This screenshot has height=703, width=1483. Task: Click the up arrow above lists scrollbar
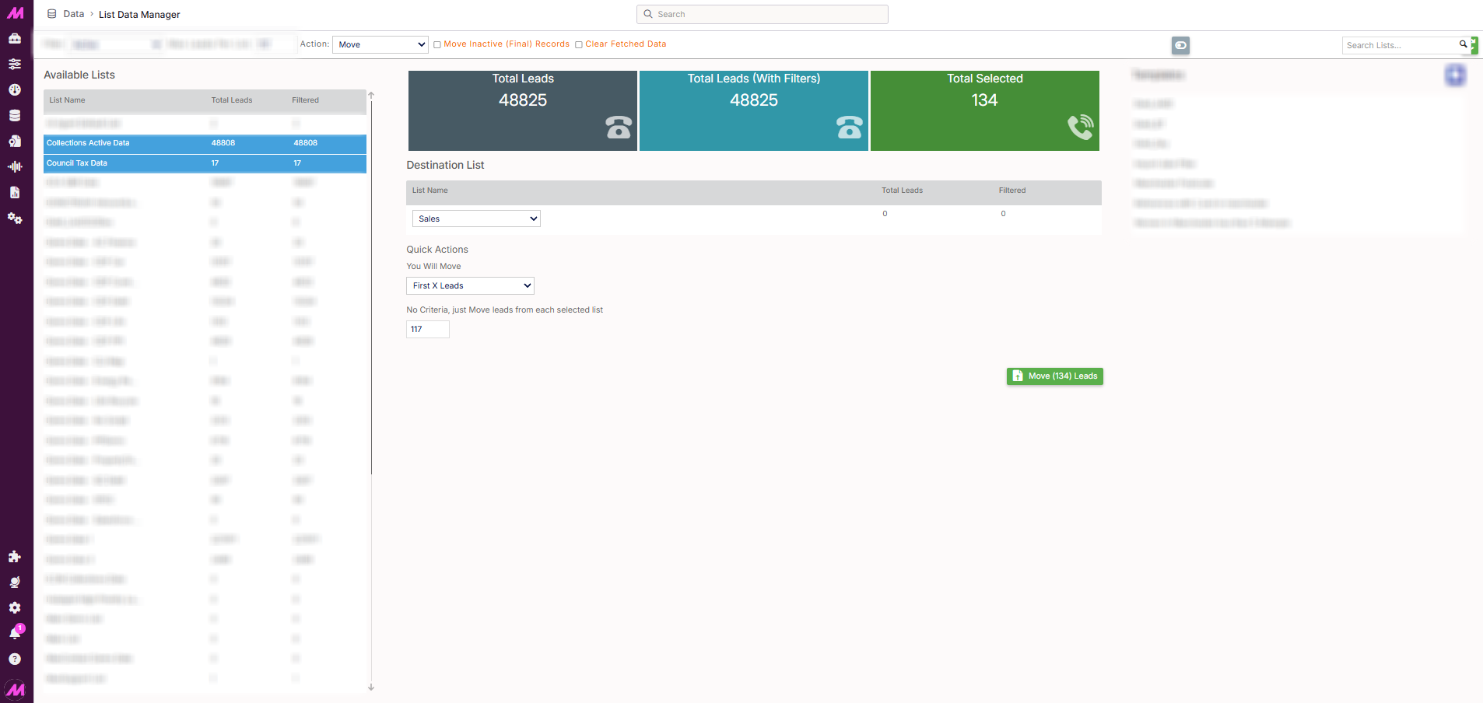pyautogui.click(x=371, y=96)
